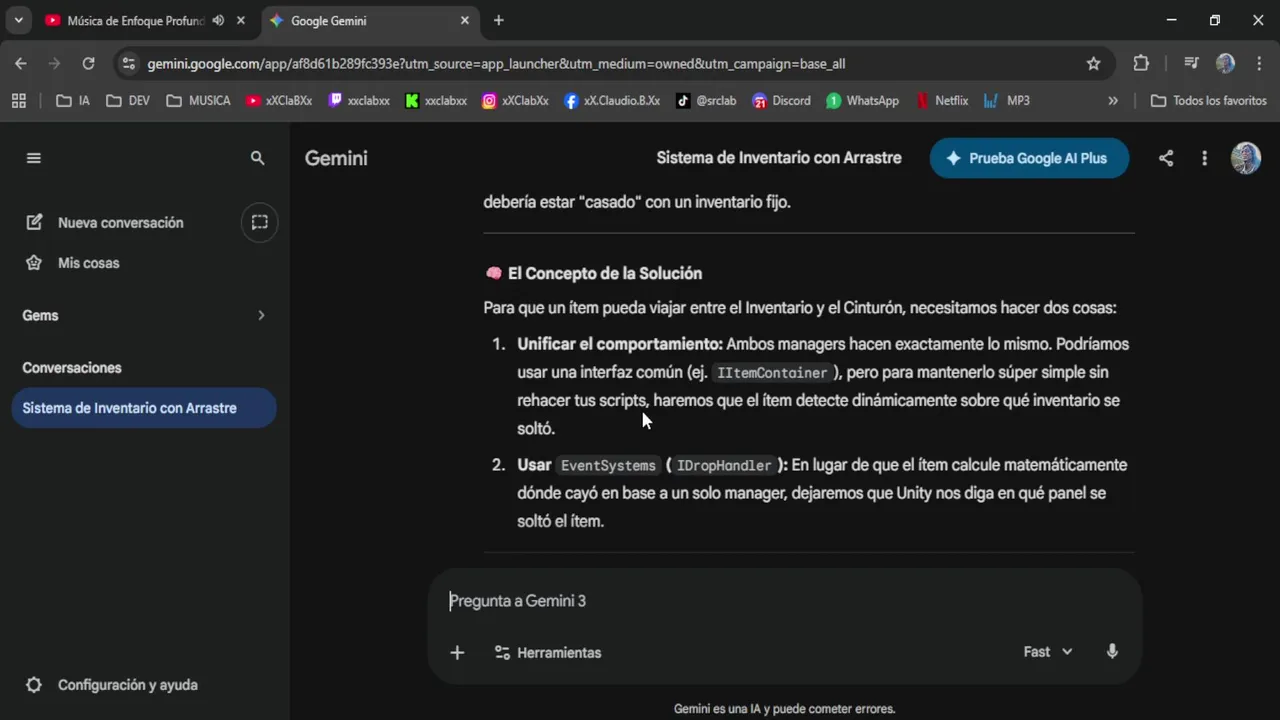
Task: Click the temporary chat icon
Action: tap(260, 222)
